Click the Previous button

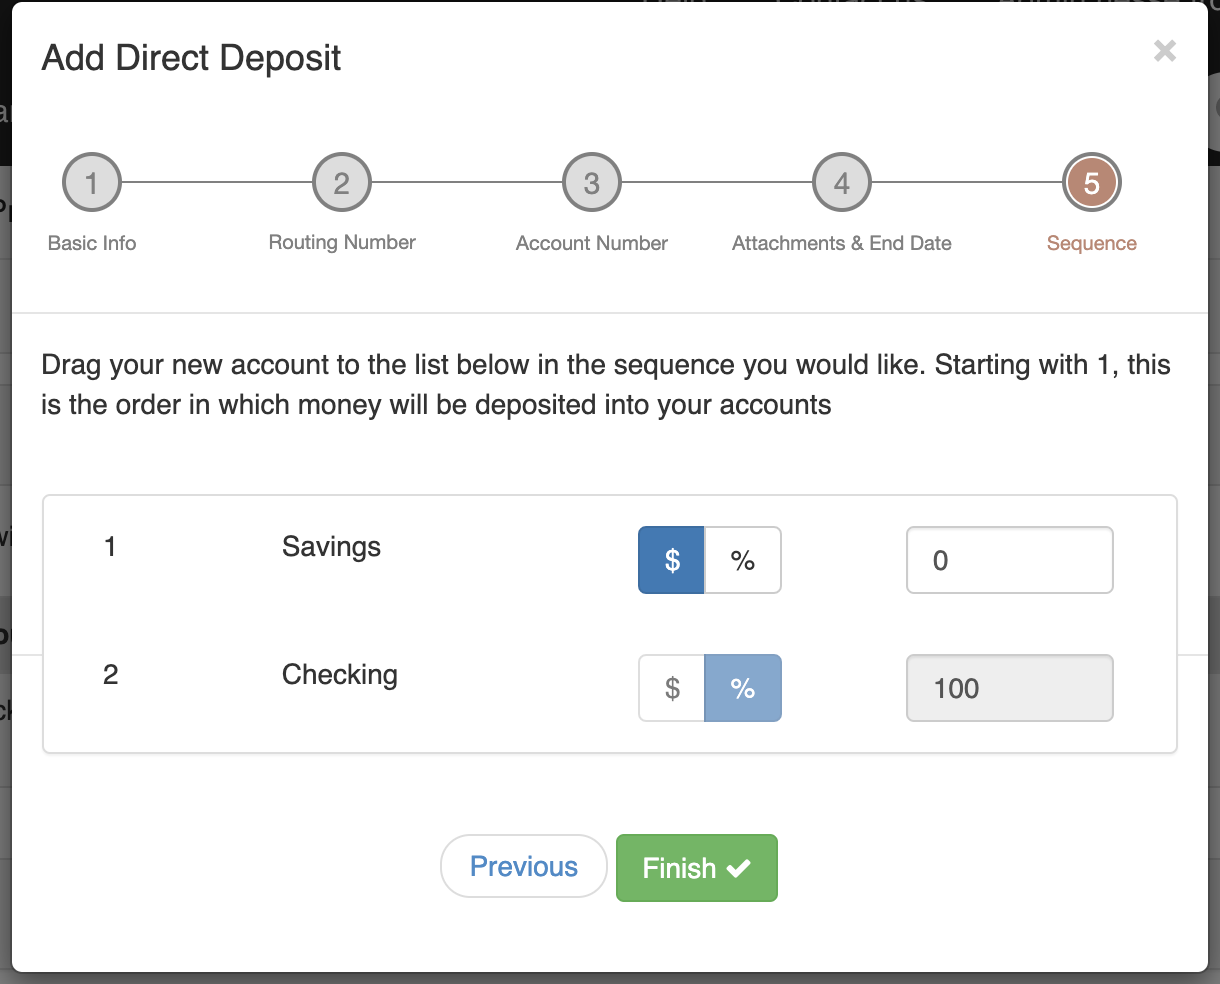point(523,866)
